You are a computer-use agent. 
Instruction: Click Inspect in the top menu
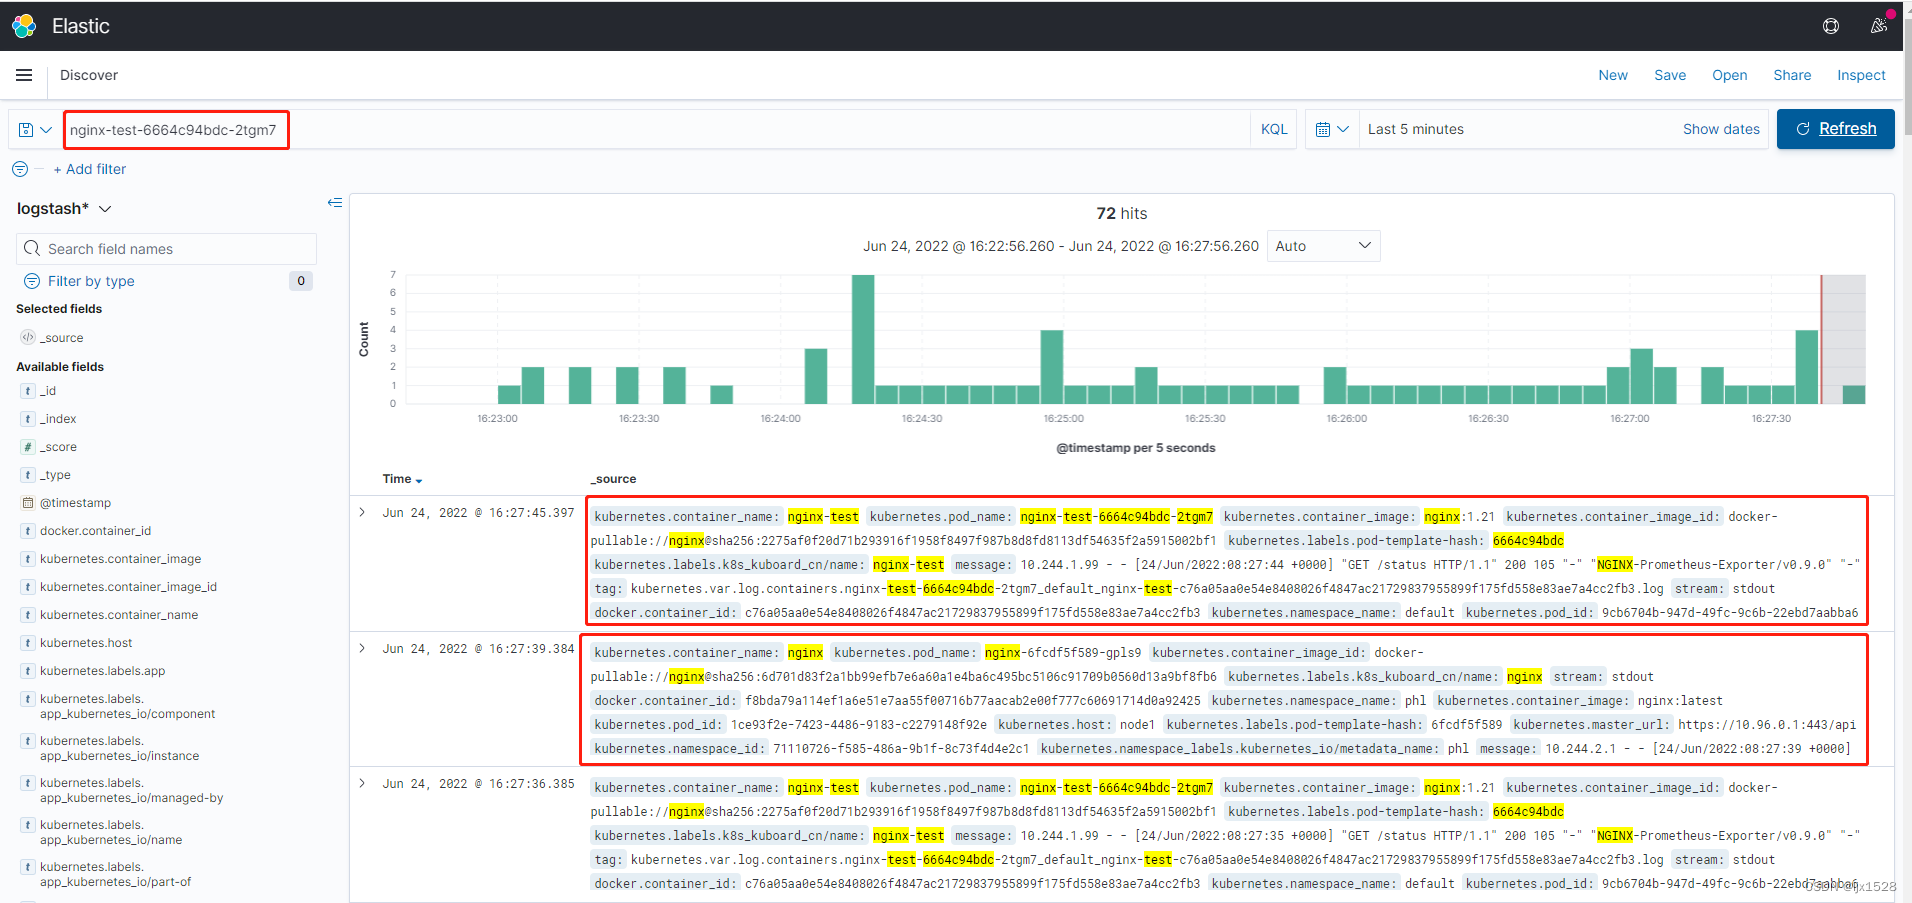1861,75
